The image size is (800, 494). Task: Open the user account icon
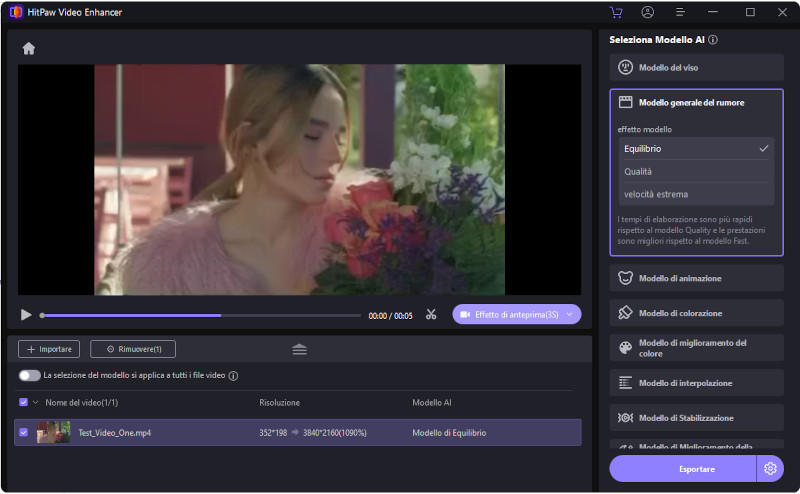(x=647, y=12)
